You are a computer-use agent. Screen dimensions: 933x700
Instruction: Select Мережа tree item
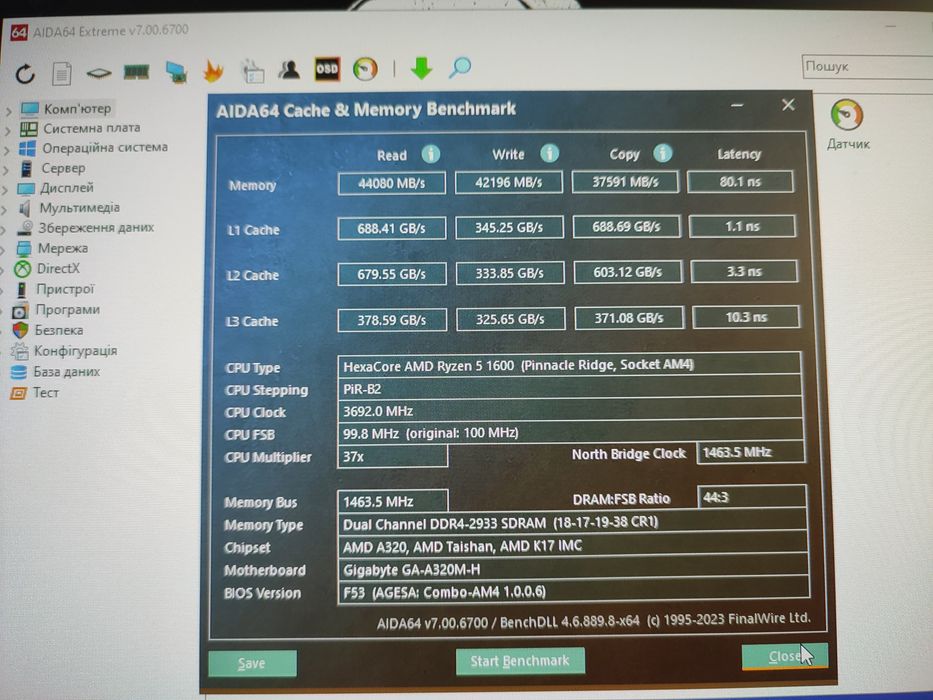pos(62,248)
